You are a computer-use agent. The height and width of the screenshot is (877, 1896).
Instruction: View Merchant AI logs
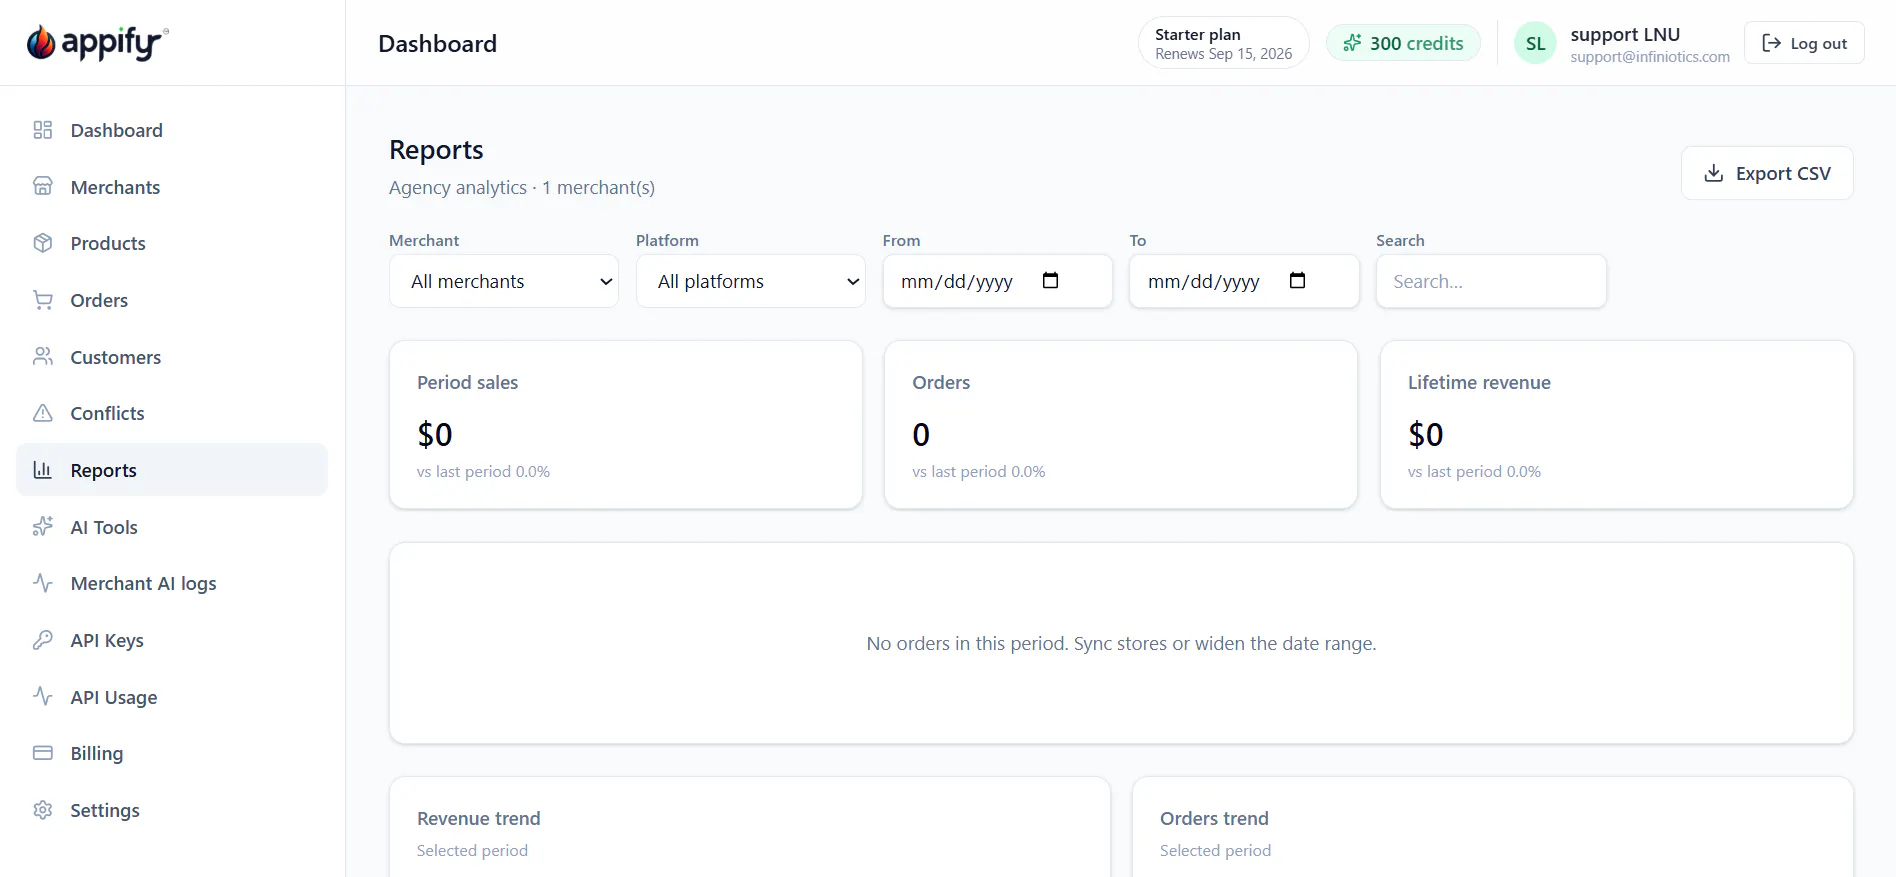pyautogui.click(x=172, y=583)
